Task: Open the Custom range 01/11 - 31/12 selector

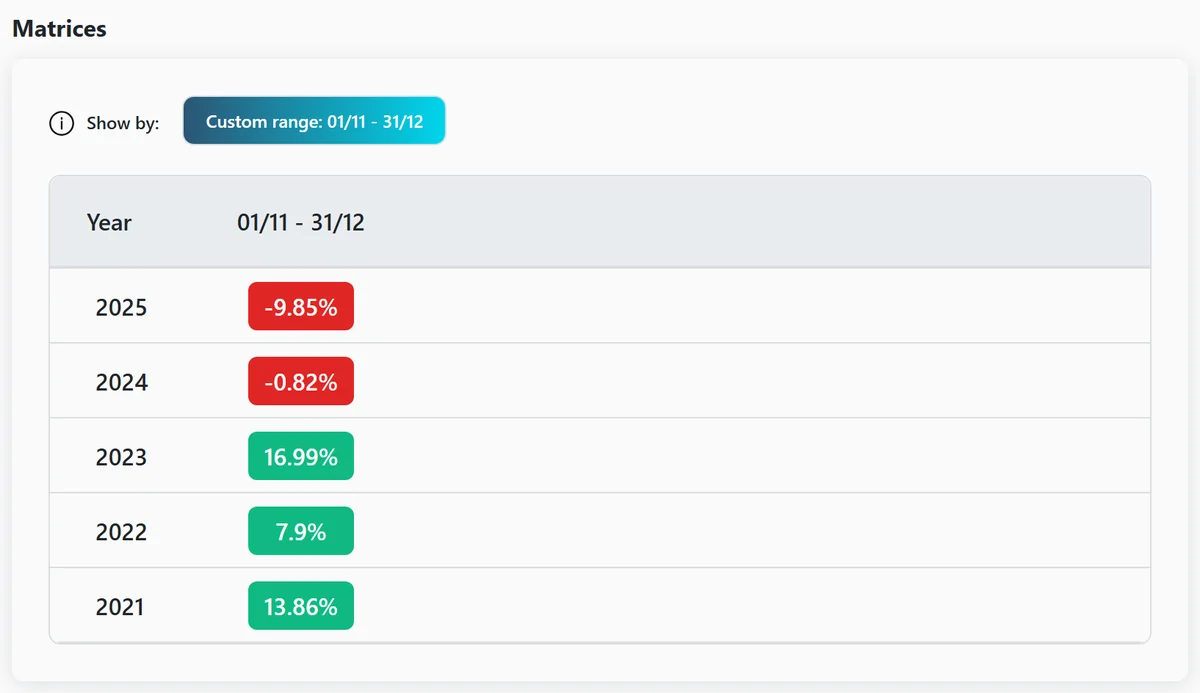Action: click(x=314, y=121)
